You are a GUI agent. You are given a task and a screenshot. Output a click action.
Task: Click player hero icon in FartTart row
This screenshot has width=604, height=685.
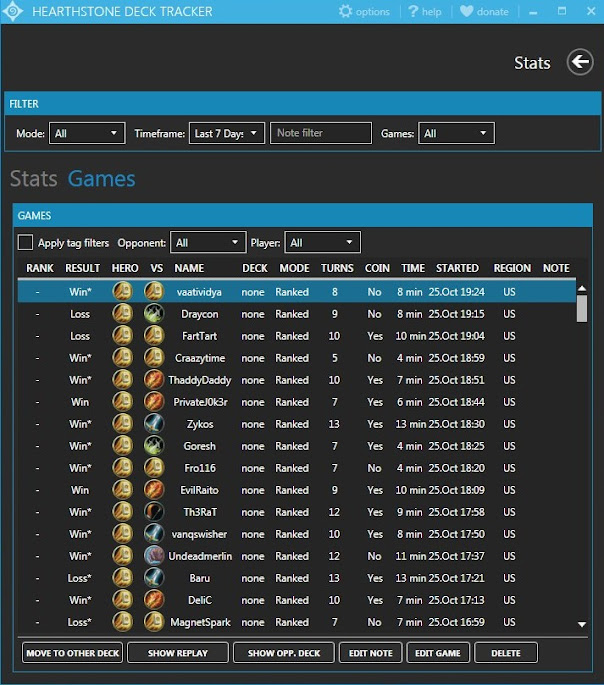(122, 336)
